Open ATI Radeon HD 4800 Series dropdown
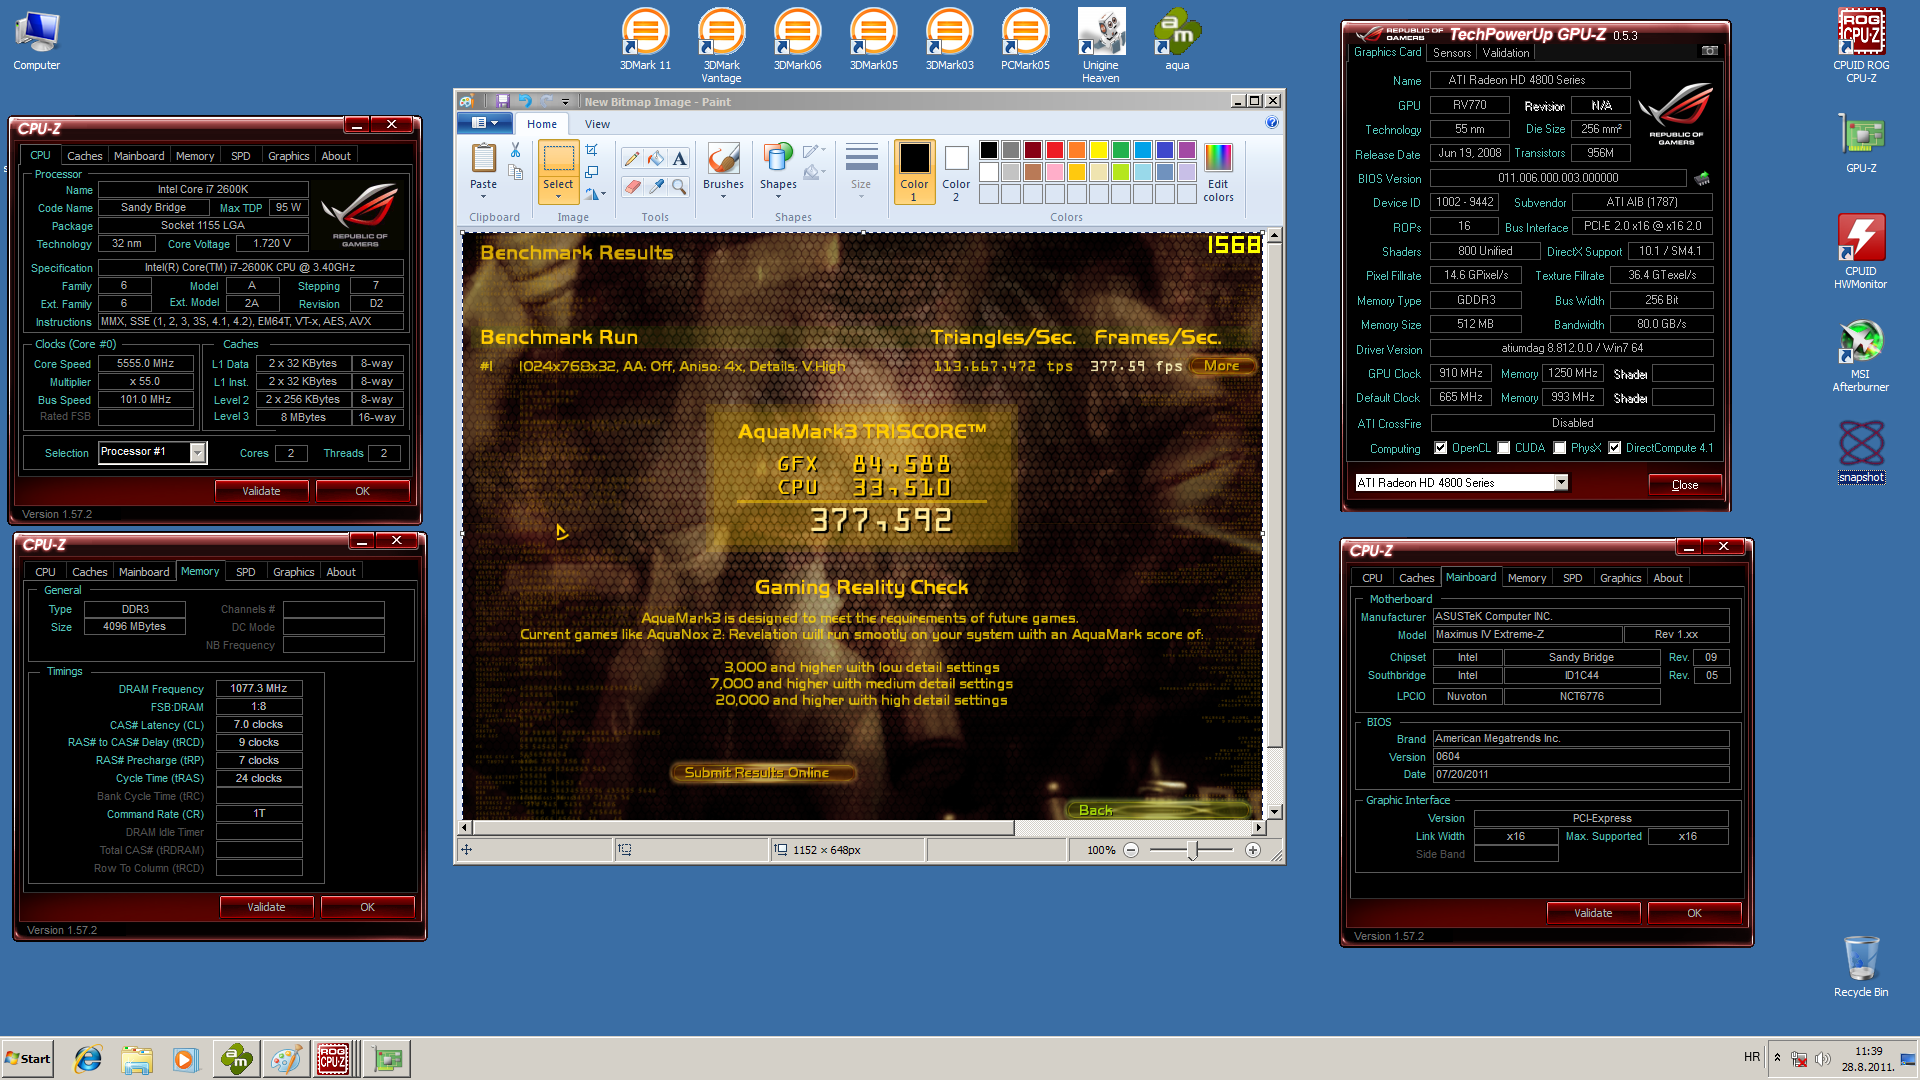This screenshot has width=1920, height=1080. [x=1560, y=483]
